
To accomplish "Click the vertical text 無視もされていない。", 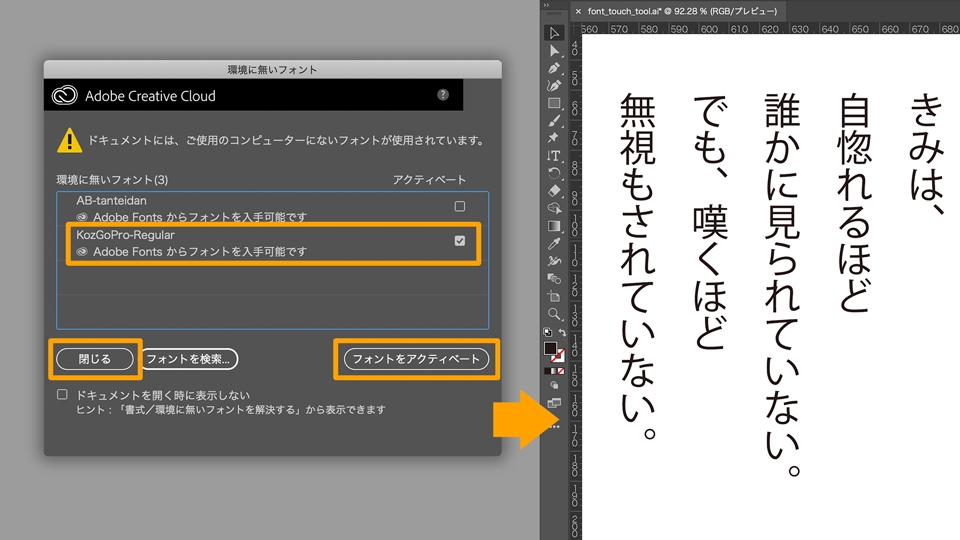I will (638, 267).
